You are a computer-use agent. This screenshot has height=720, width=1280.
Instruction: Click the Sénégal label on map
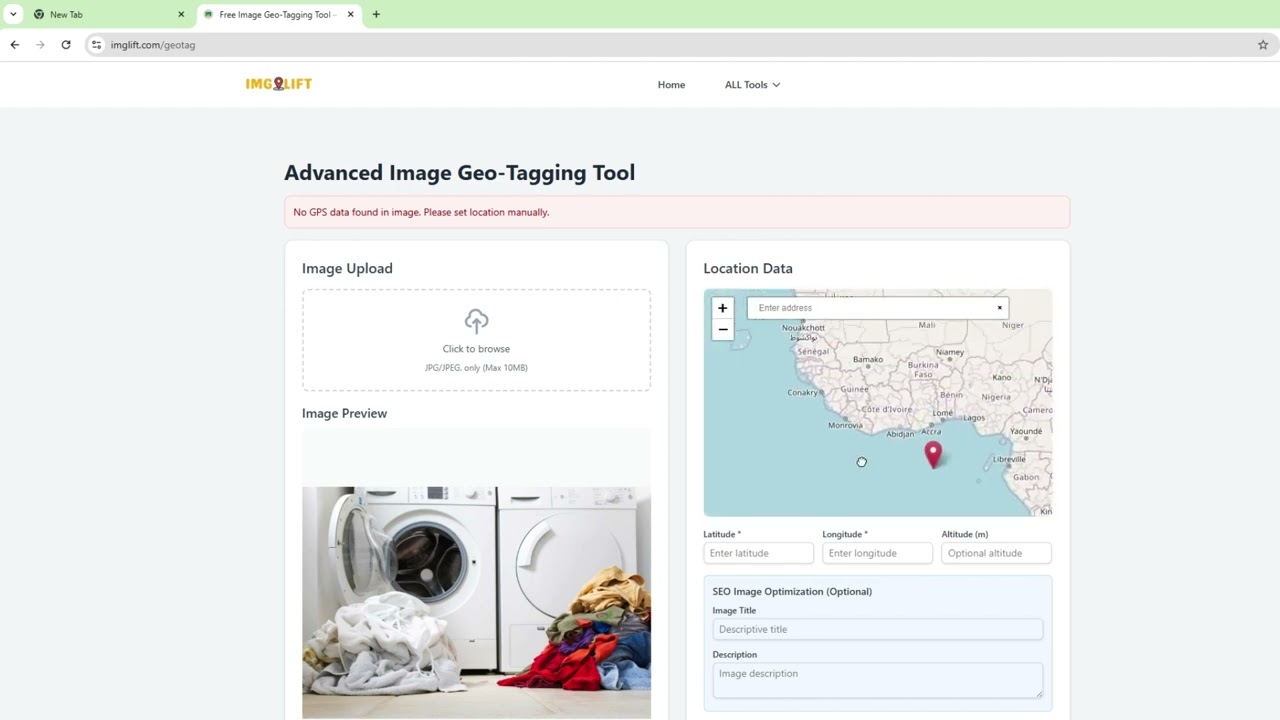(813, 352)
